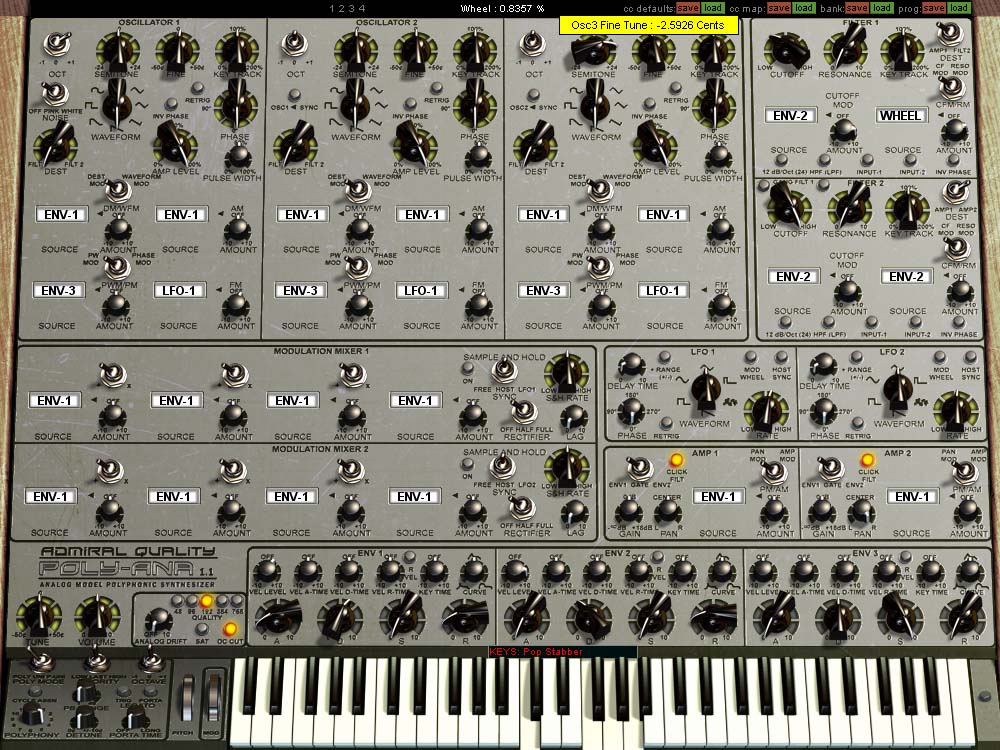1000x750 pixels.
Task: Click the Filter 1 CUTOFF knob
Action: (x=786, y=50)
